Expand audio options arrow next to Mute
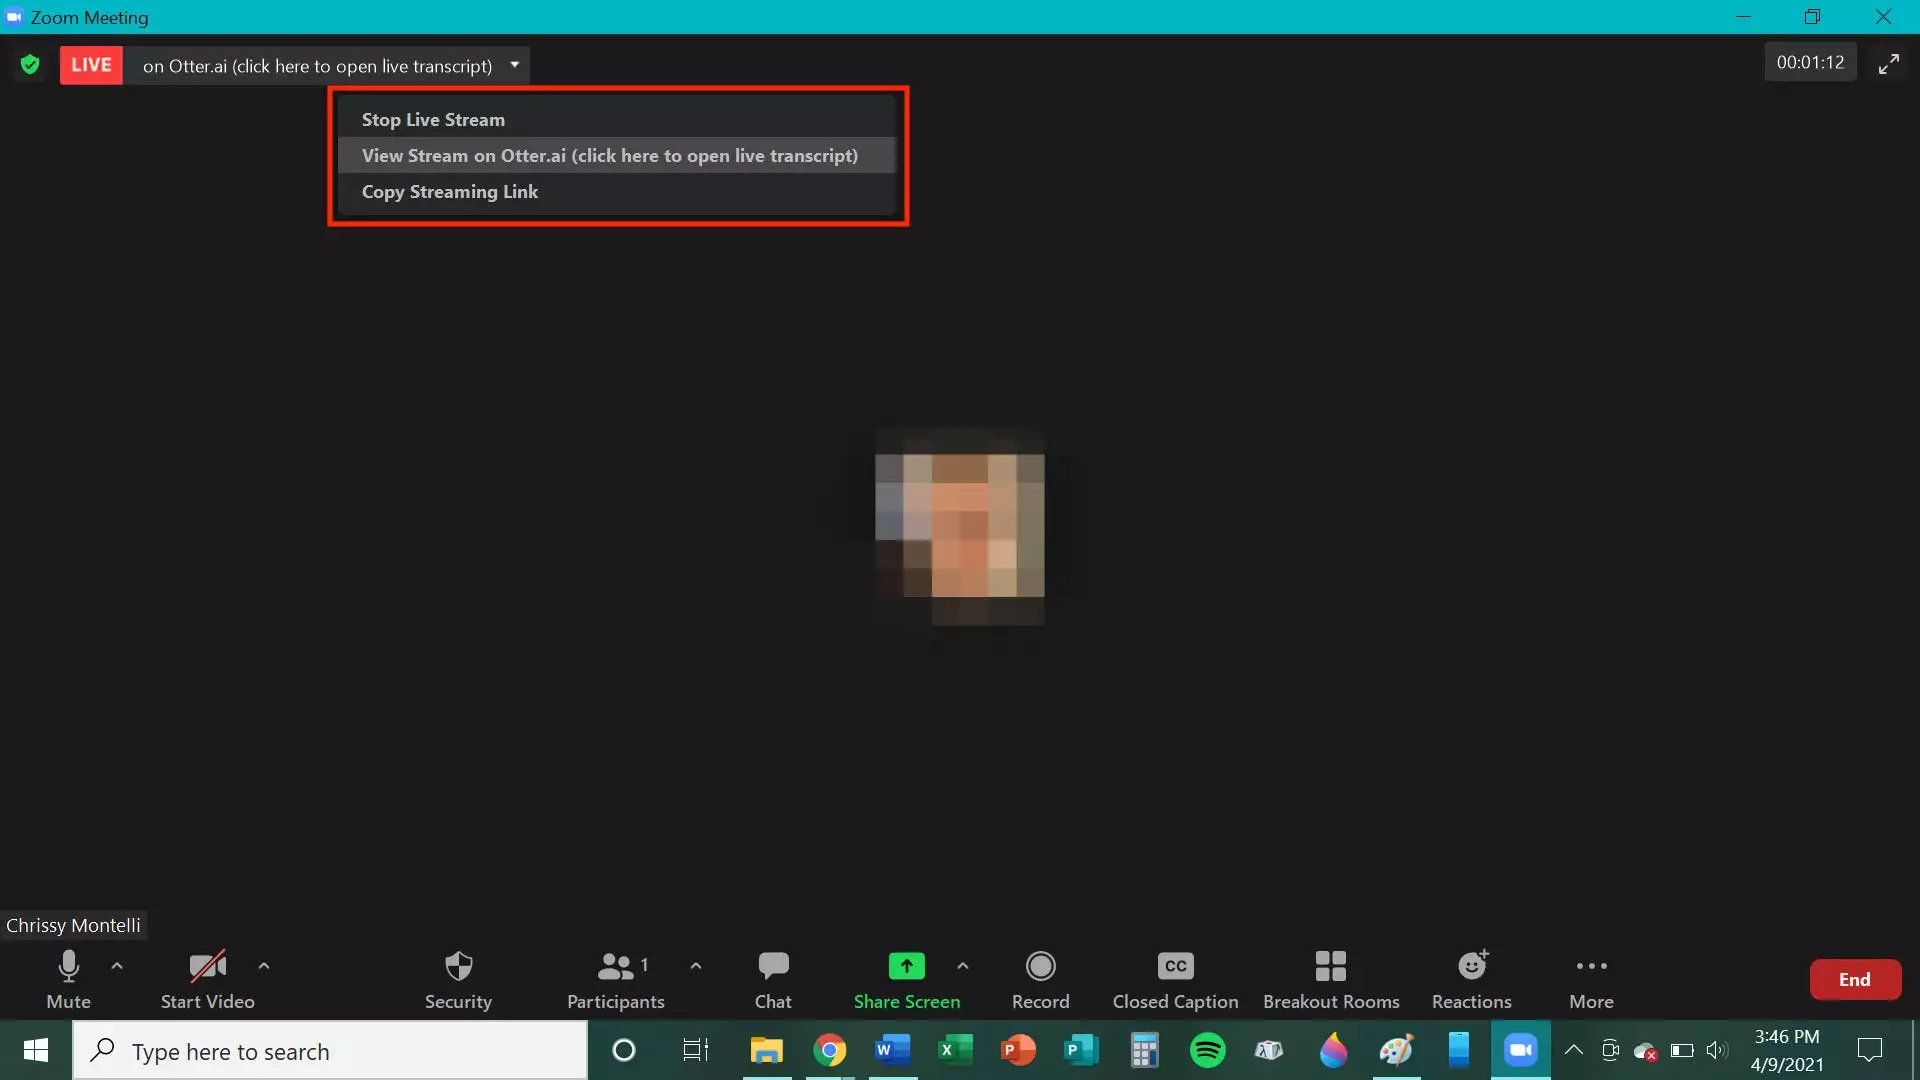Image resolution: width=1920 pixels, height=1080 pixels. click(x=117, y=966)
